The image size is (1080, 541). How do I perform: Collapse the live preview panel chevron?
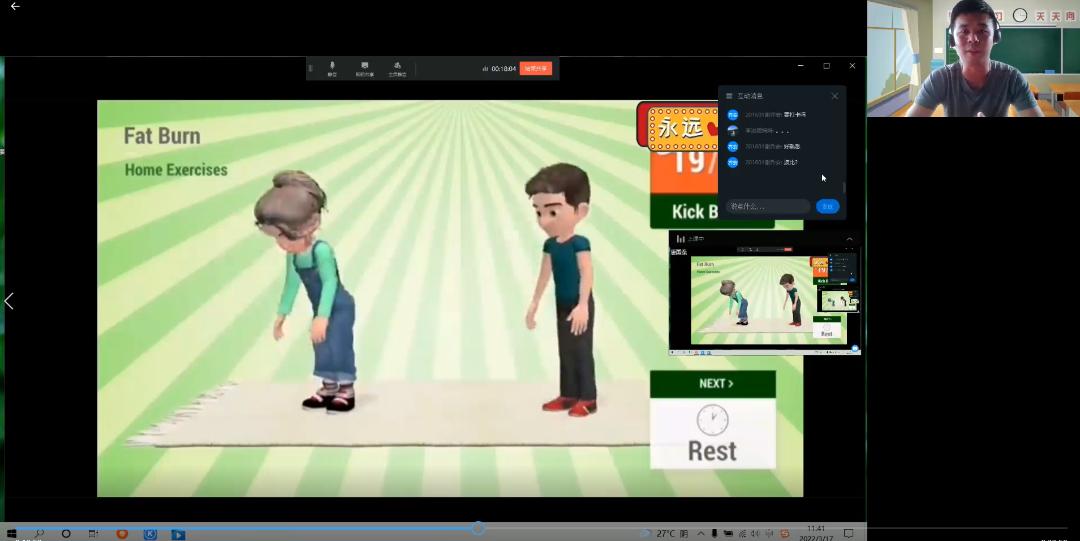coord(849,239)
